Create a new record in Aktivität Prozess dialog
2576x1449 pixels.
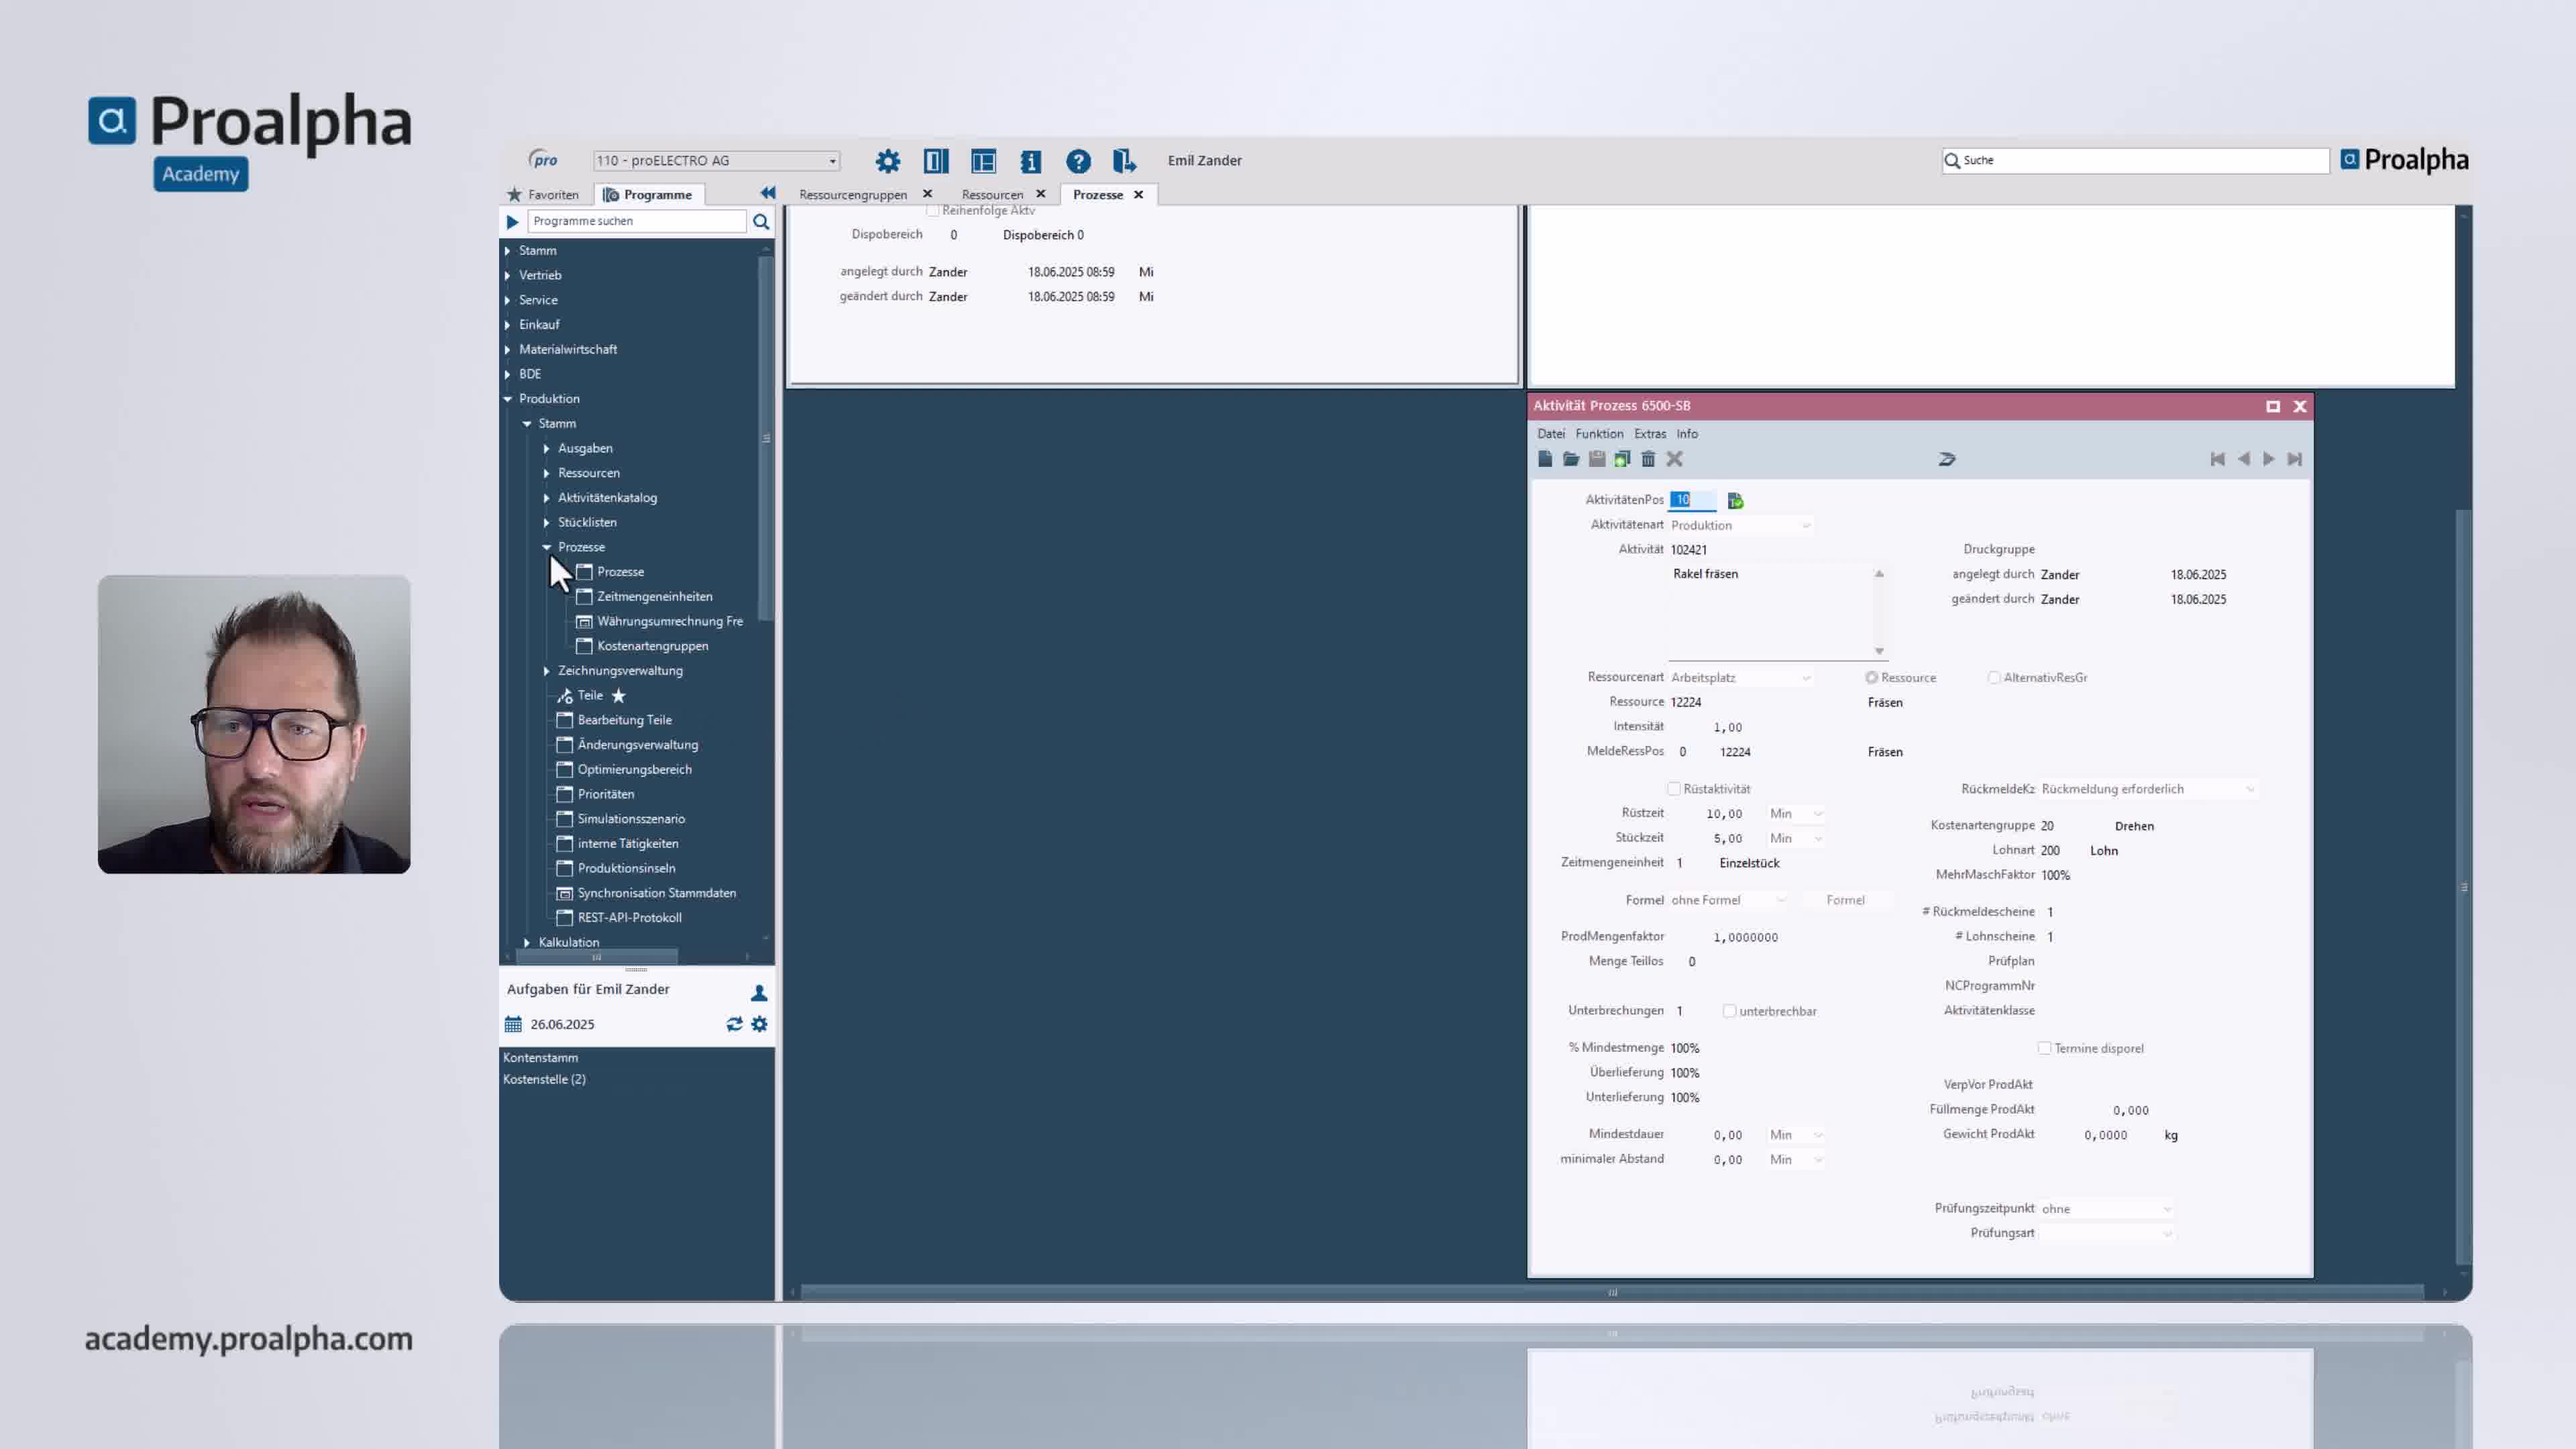click(1545, 459)
